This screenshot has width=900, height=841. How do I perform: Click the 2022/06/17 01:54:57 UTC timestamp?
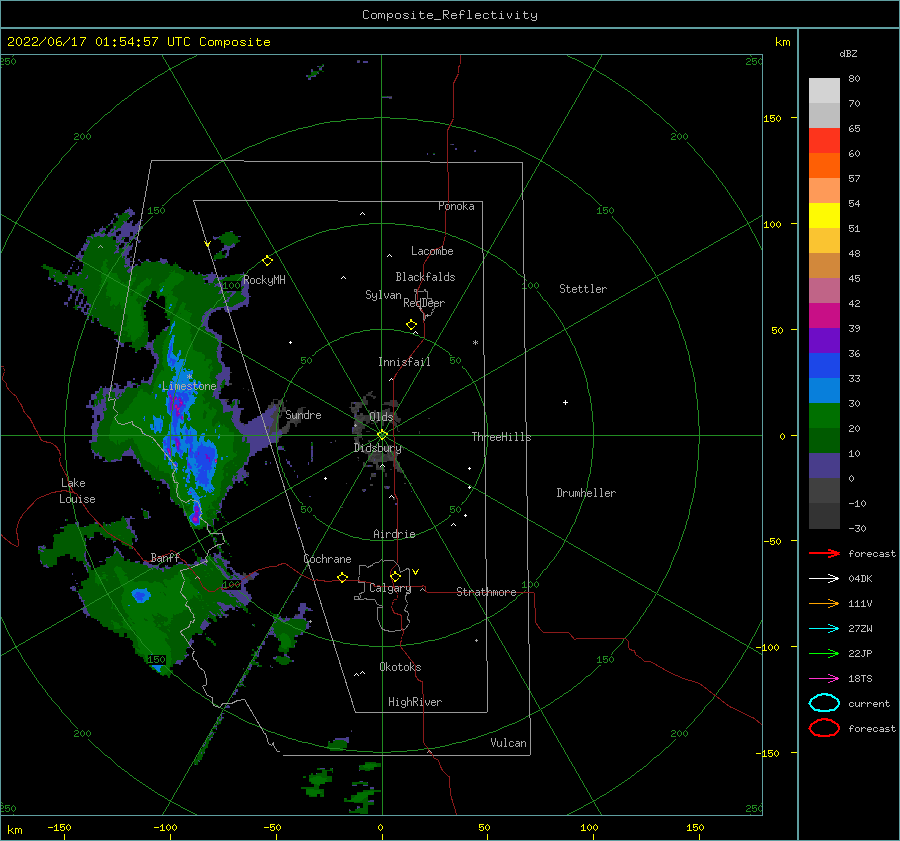[98, 42]
